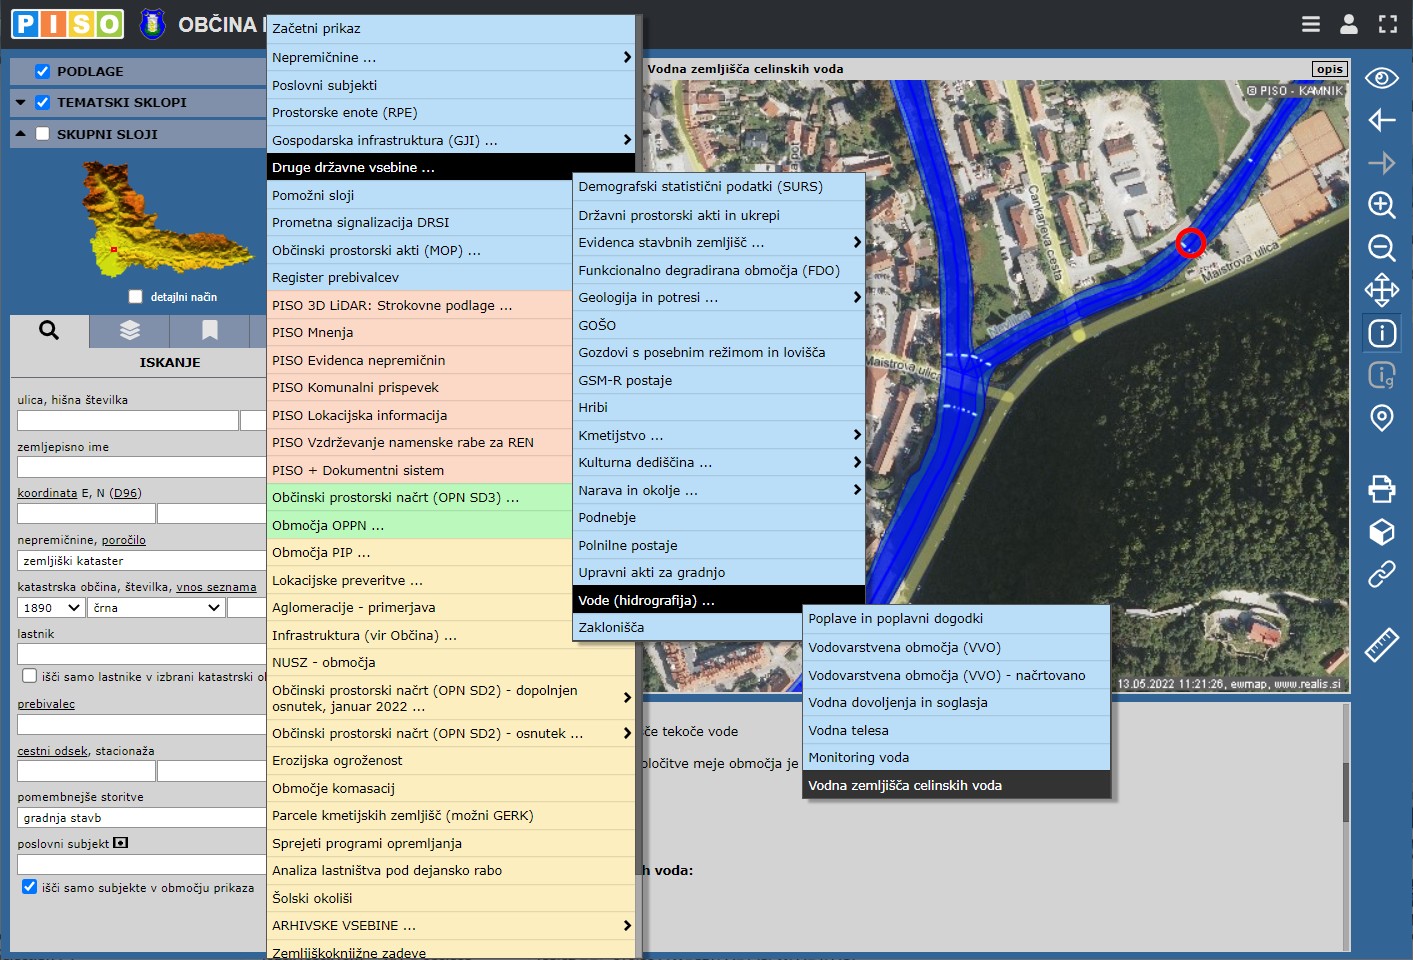Open the vnos seznama link
The width and height of the screenshot is (1413, 960).
pyautogui.click(x=216, y=587)
